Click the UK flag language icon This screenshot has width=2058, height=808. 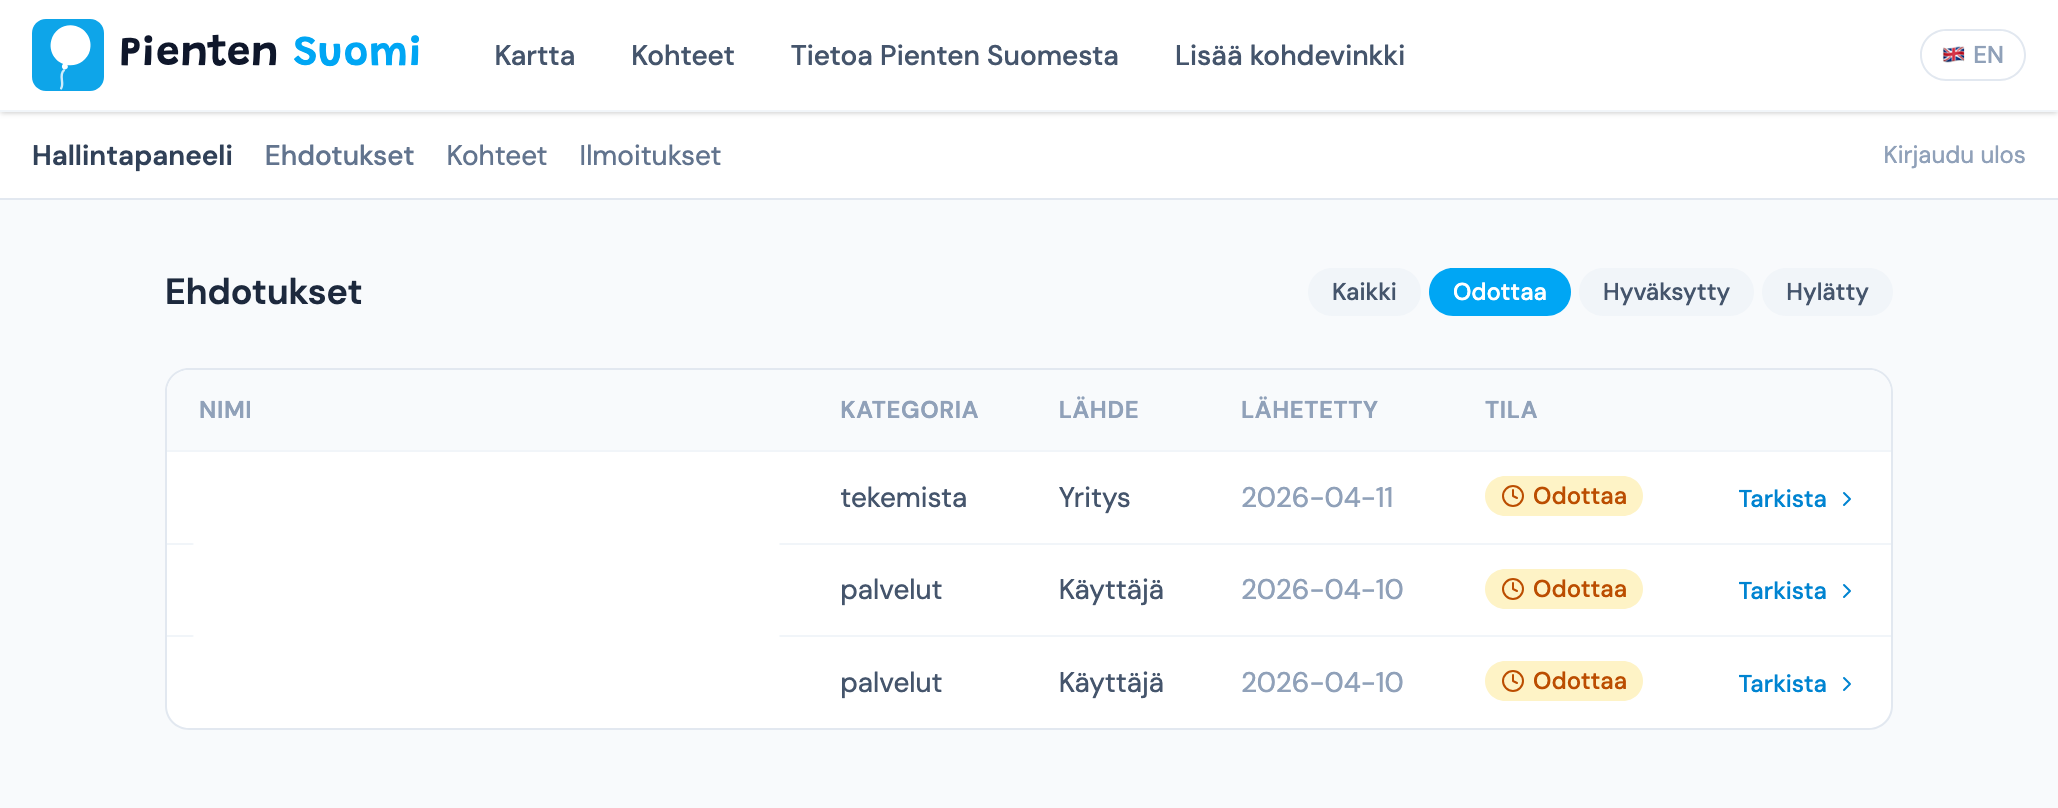tap(1953, 55)
